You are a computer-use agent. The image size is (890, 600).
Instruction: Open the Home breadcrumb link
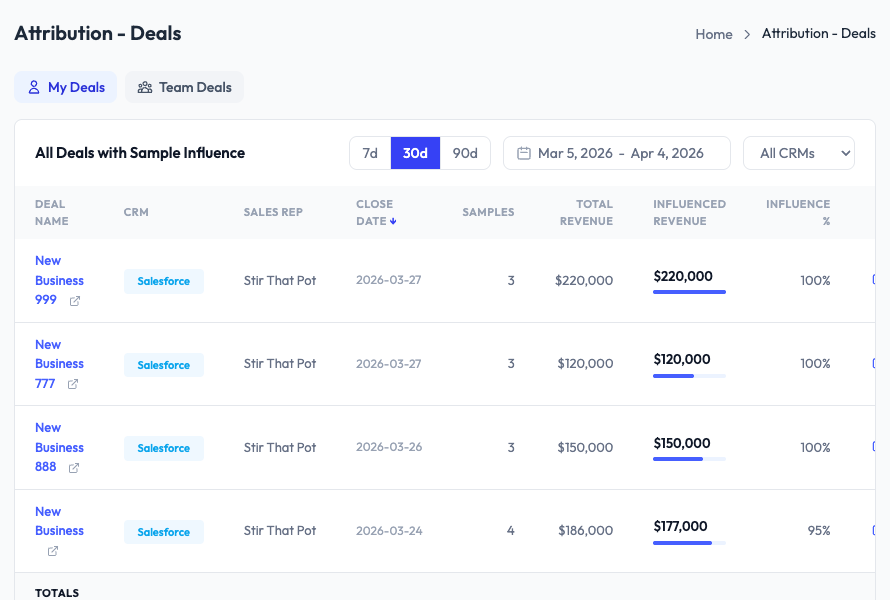(713, 34)
